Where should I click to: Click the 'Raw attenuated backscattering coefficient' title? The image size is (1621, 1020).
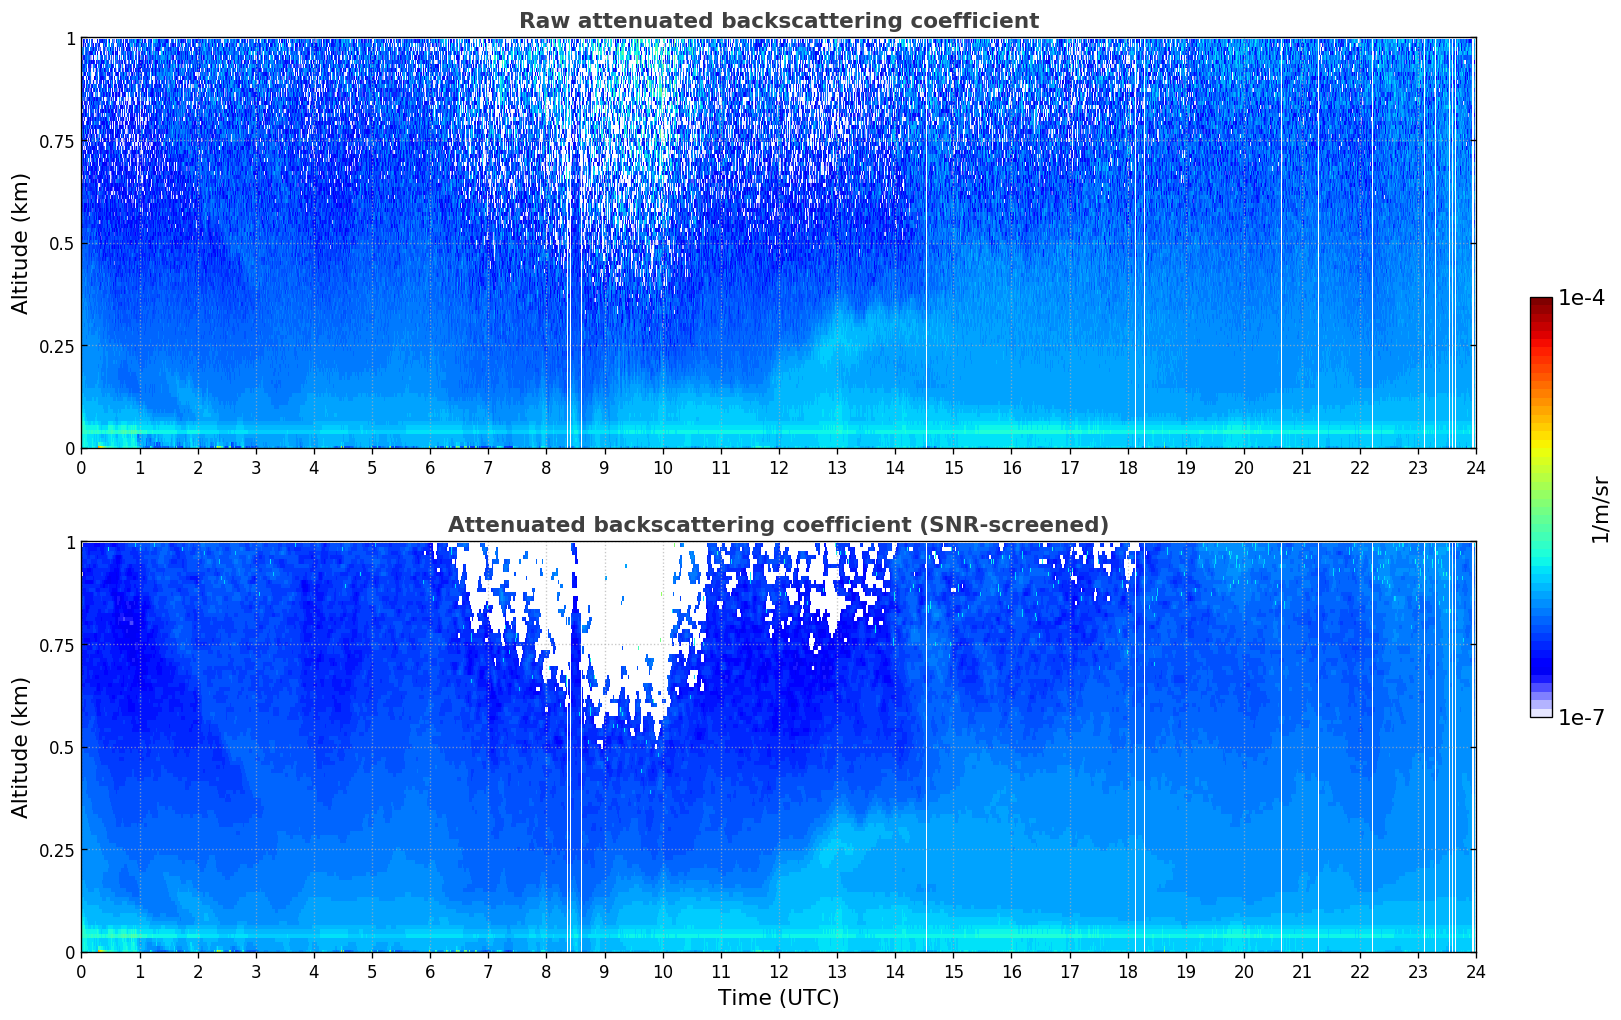[x=778, y=21]
